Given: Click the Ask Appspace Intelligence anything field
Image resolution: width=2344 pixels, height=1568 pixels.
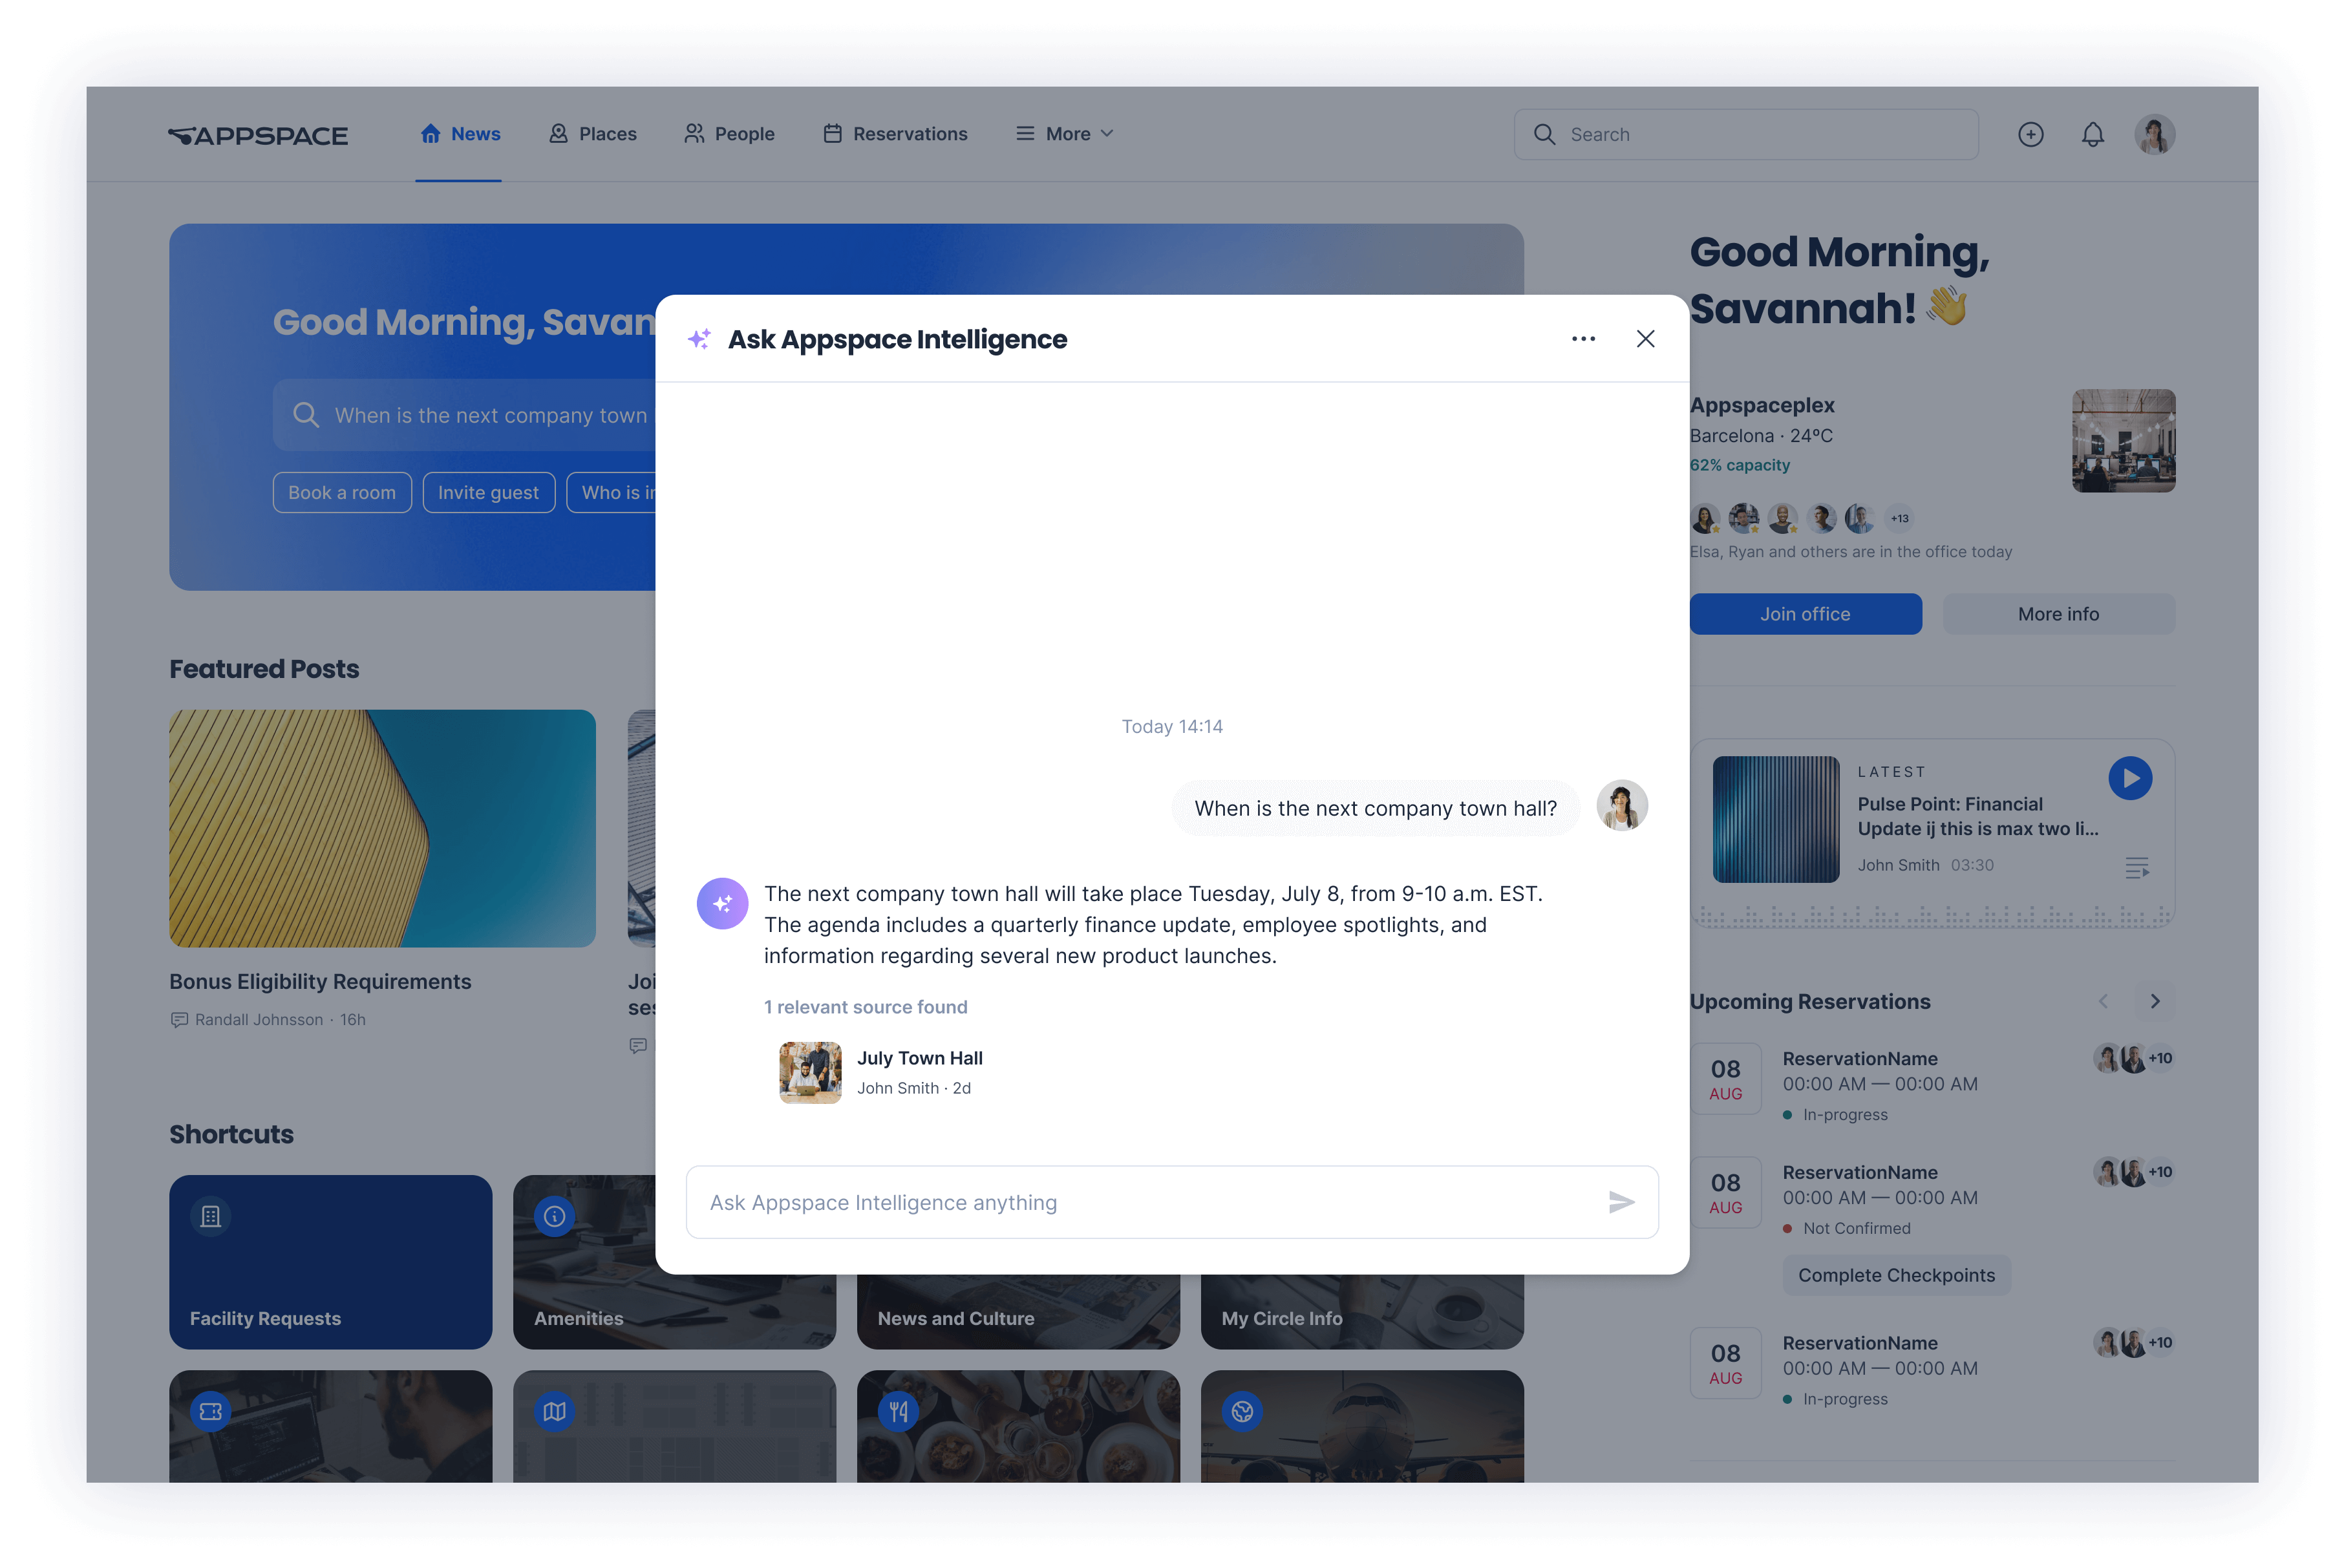Looking at the screenshot, I should (x=1172, y=1202).
